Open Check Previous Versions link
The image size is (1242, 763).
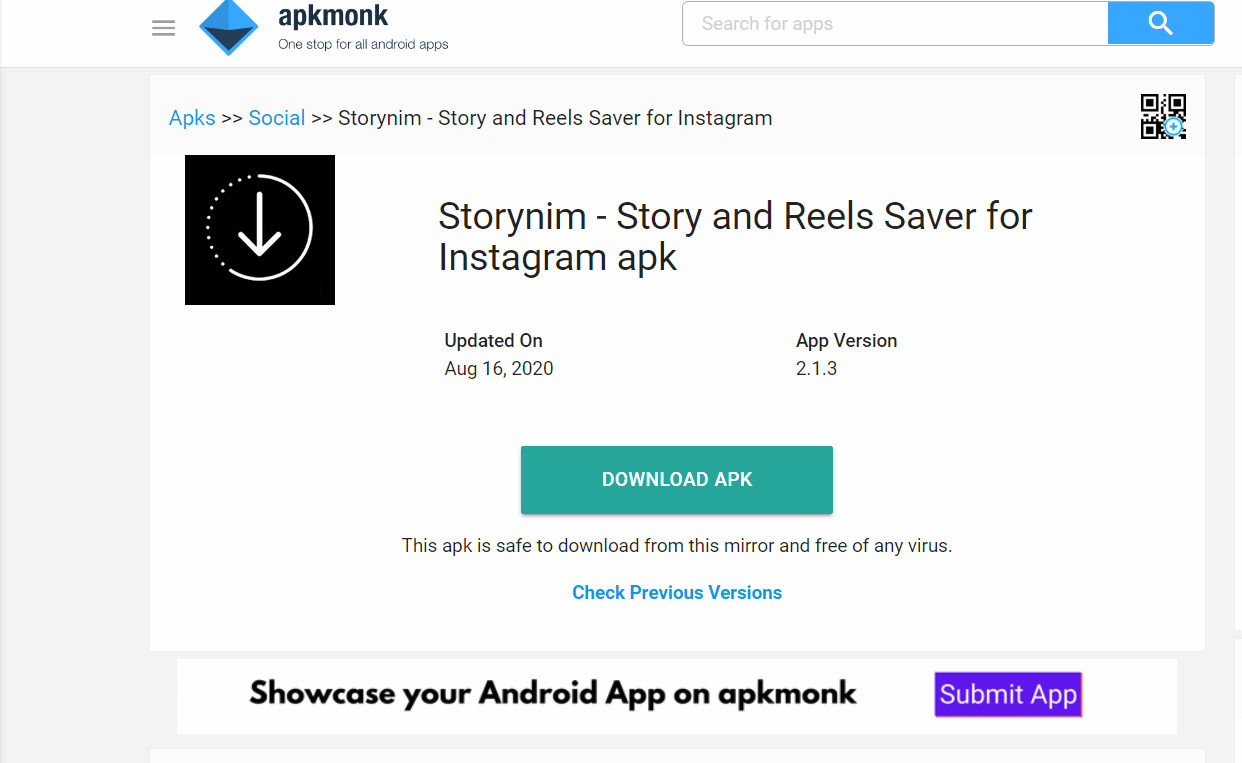(677, 593)
